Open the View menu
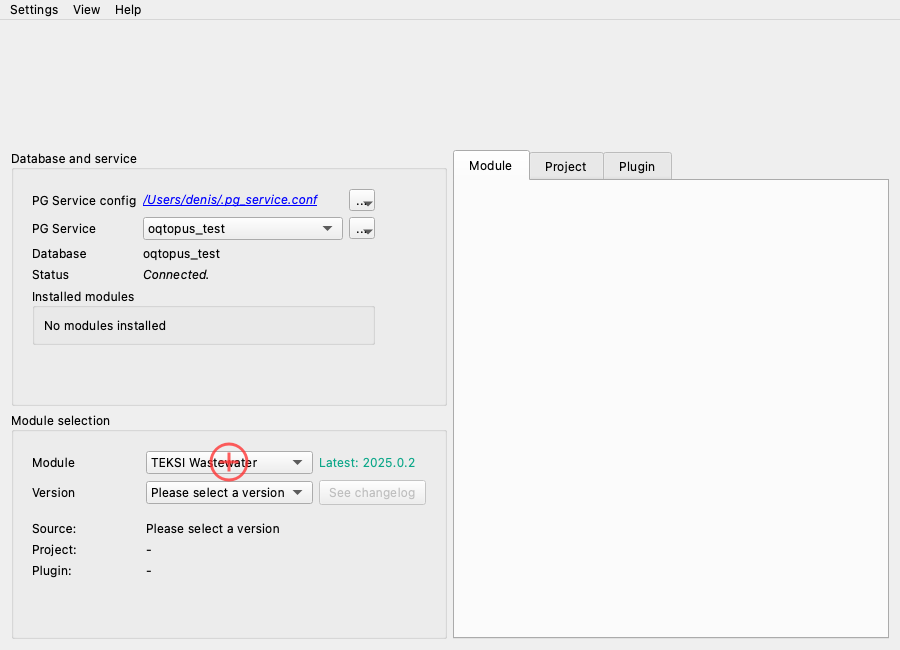 coord(87,10)
